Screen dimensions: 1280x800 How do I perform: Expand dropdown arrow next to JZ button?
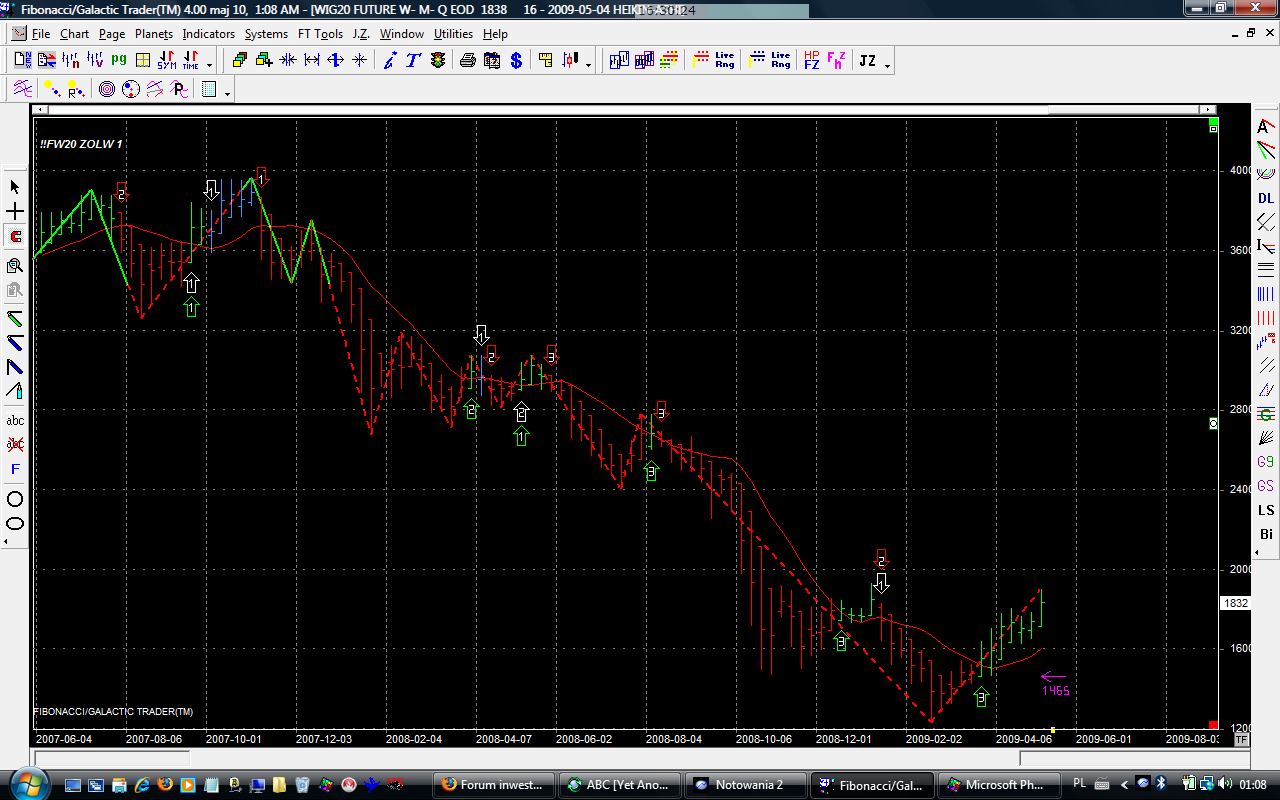pyautogui.click(x=888, y=64)
